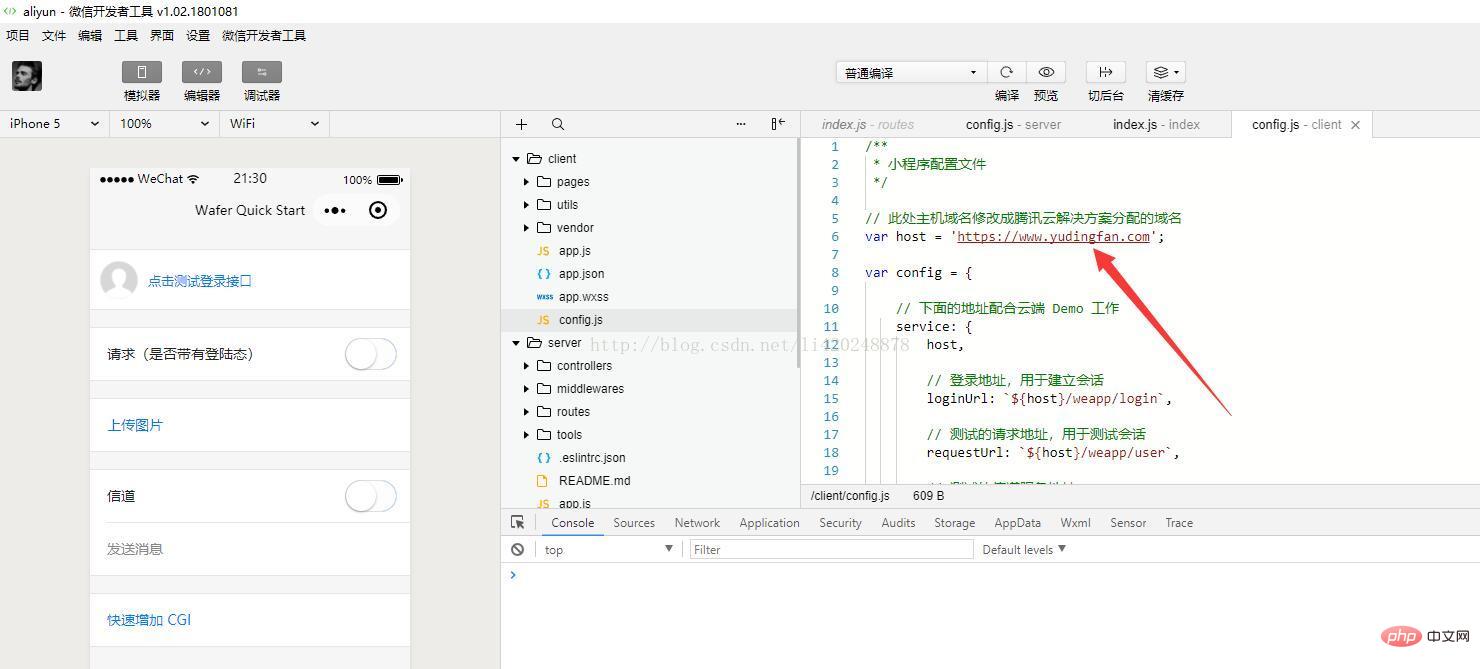Screen dimensions: 1480x669
Task: Open the compile mode dropdown
Action: coord(911,72)
